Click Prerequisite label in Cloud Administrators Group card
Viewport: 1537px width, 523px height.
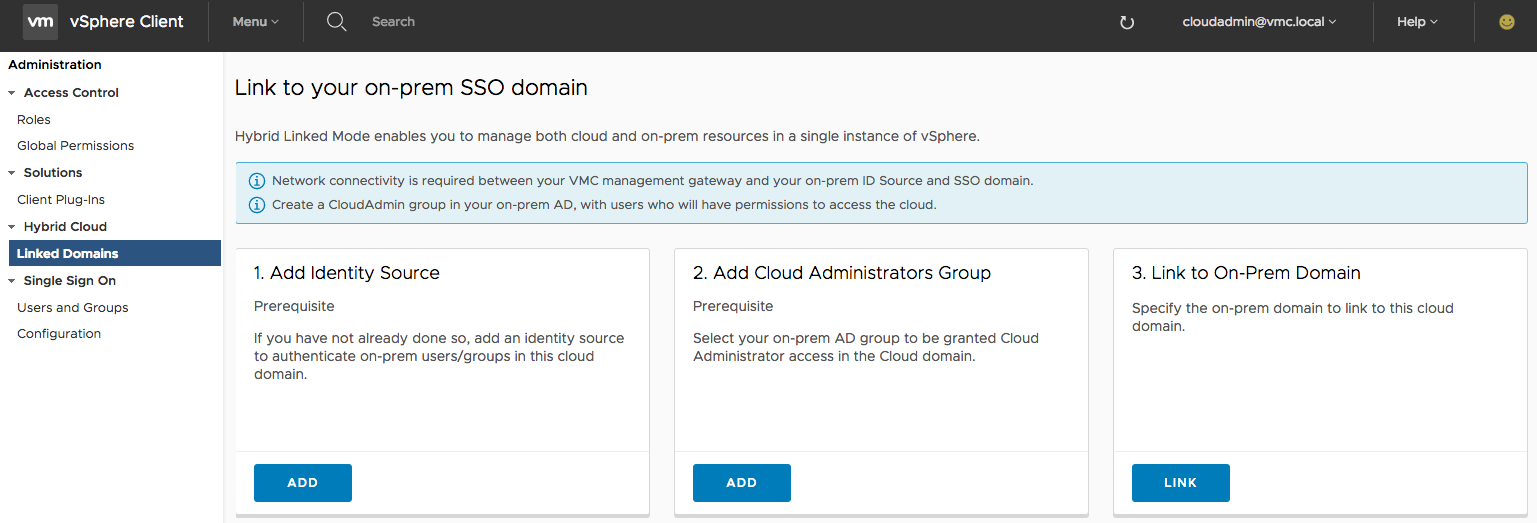pos(733,306)
